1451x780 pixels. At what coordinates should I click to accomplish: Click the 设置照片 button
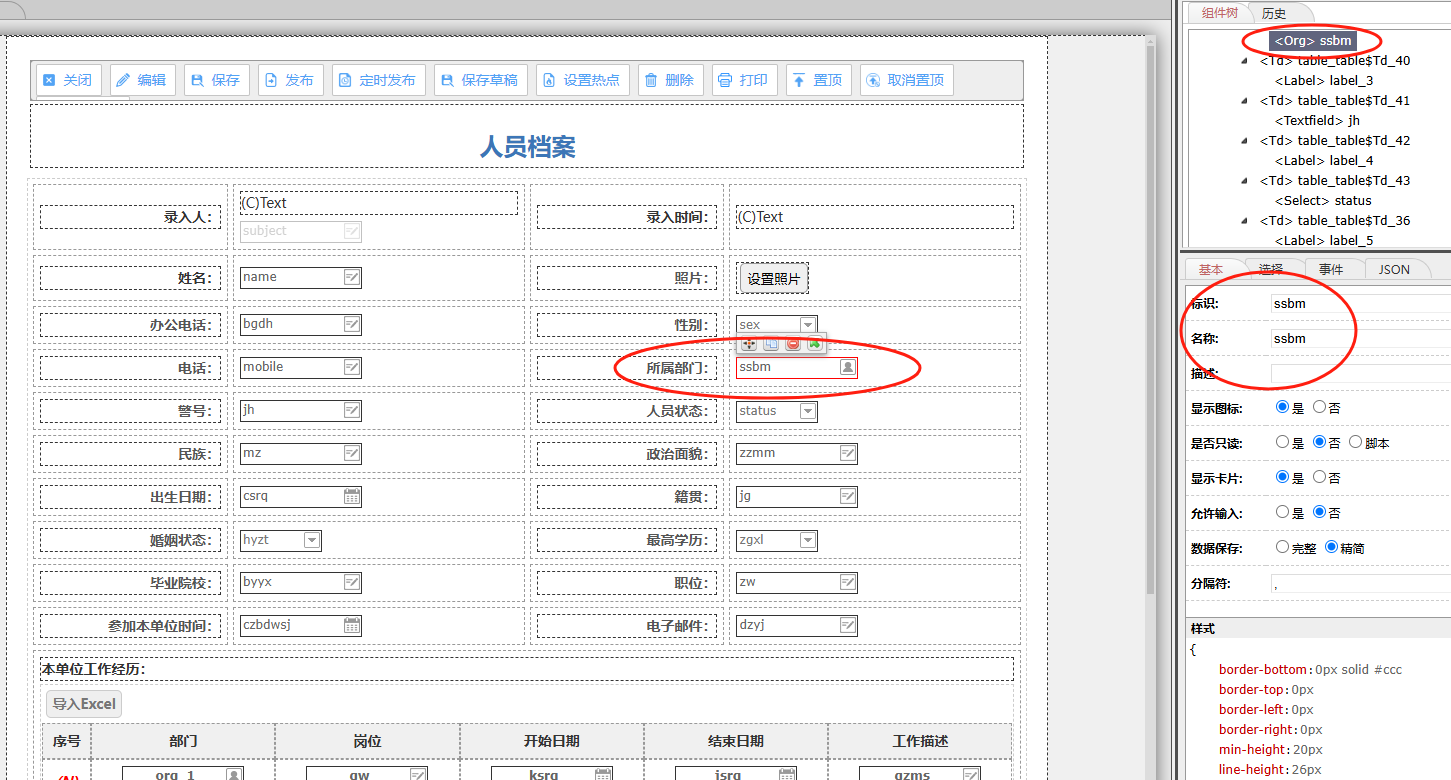pyautogui.click(x=774, y=279)
